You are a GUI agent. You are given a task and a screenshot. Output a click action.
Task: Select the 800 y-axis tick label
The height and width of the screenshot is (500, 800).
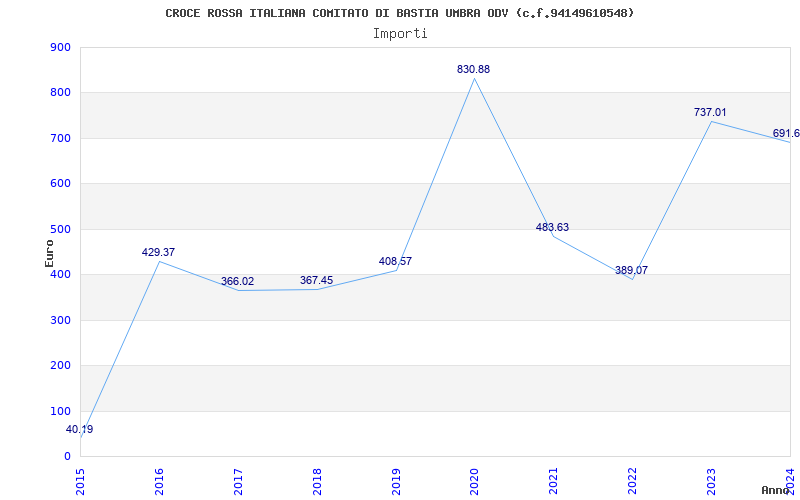pos(60,93)
